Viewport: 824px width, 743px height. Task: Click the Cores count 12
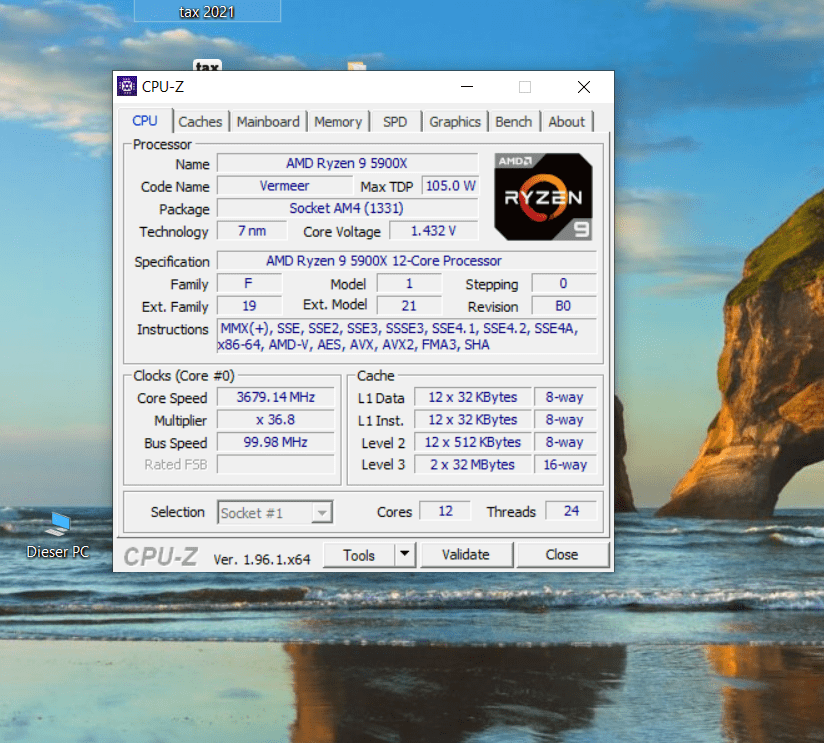coord(446,511)
